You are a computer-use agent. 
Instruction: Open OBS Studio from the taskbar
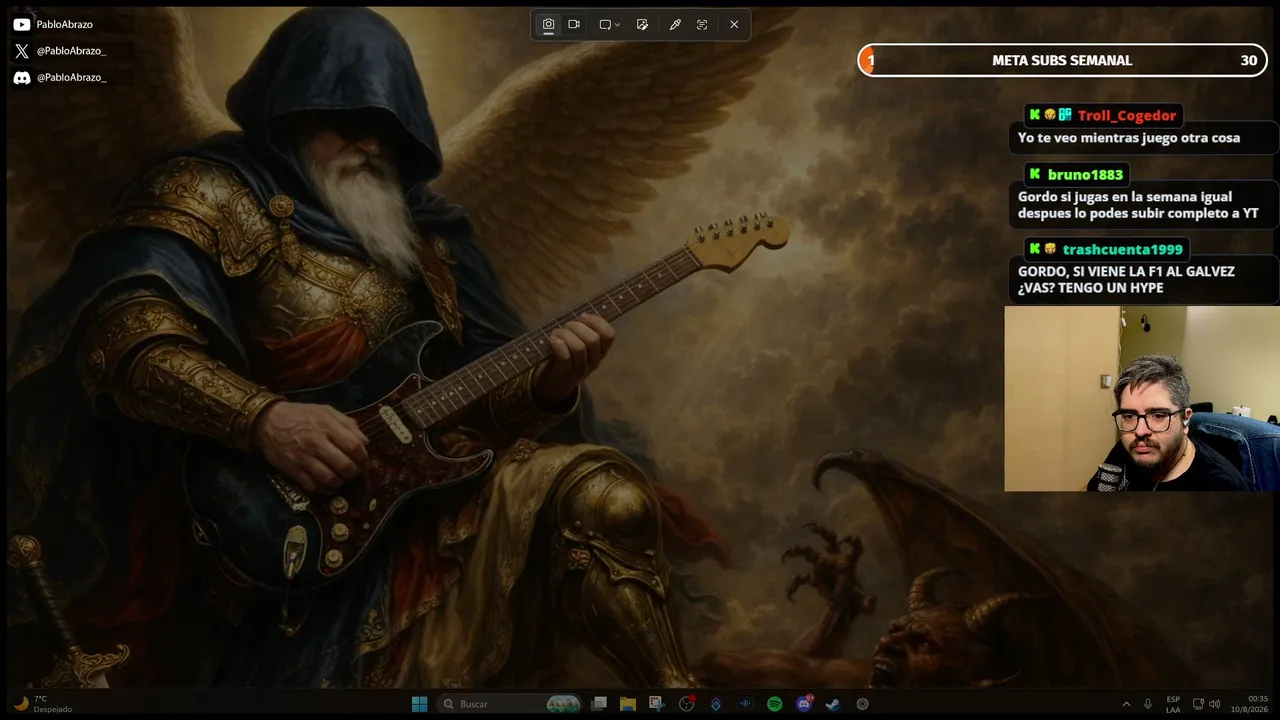[x=687, y=704]
